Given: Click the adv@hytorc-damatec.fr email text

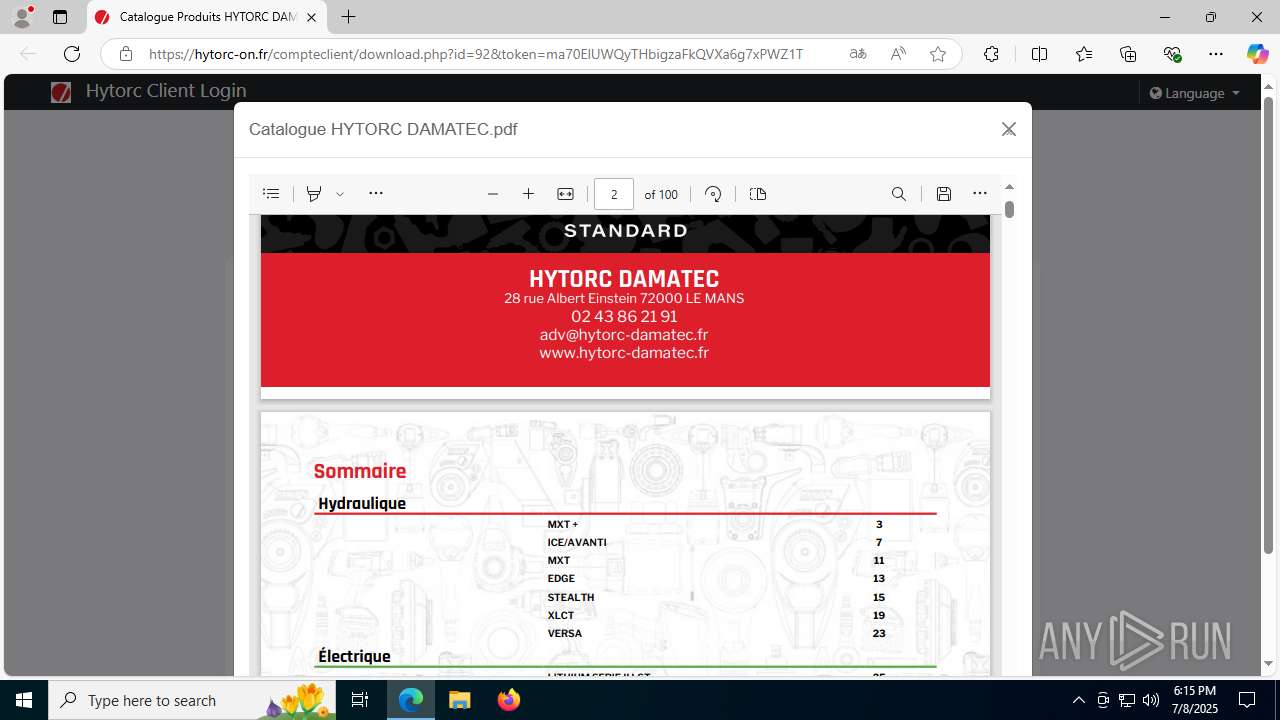Looking at the screenshot, I should coord(624,335).
